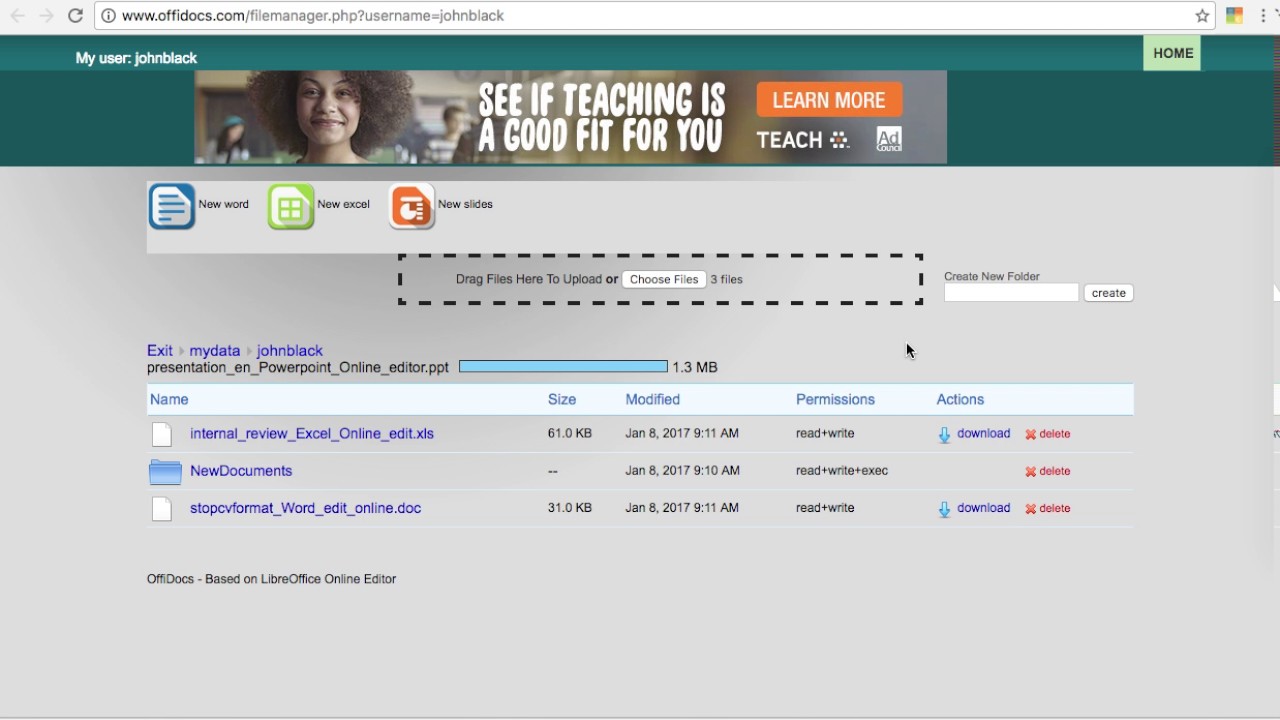Download stopcvformat doc via download link

(984, 508)
